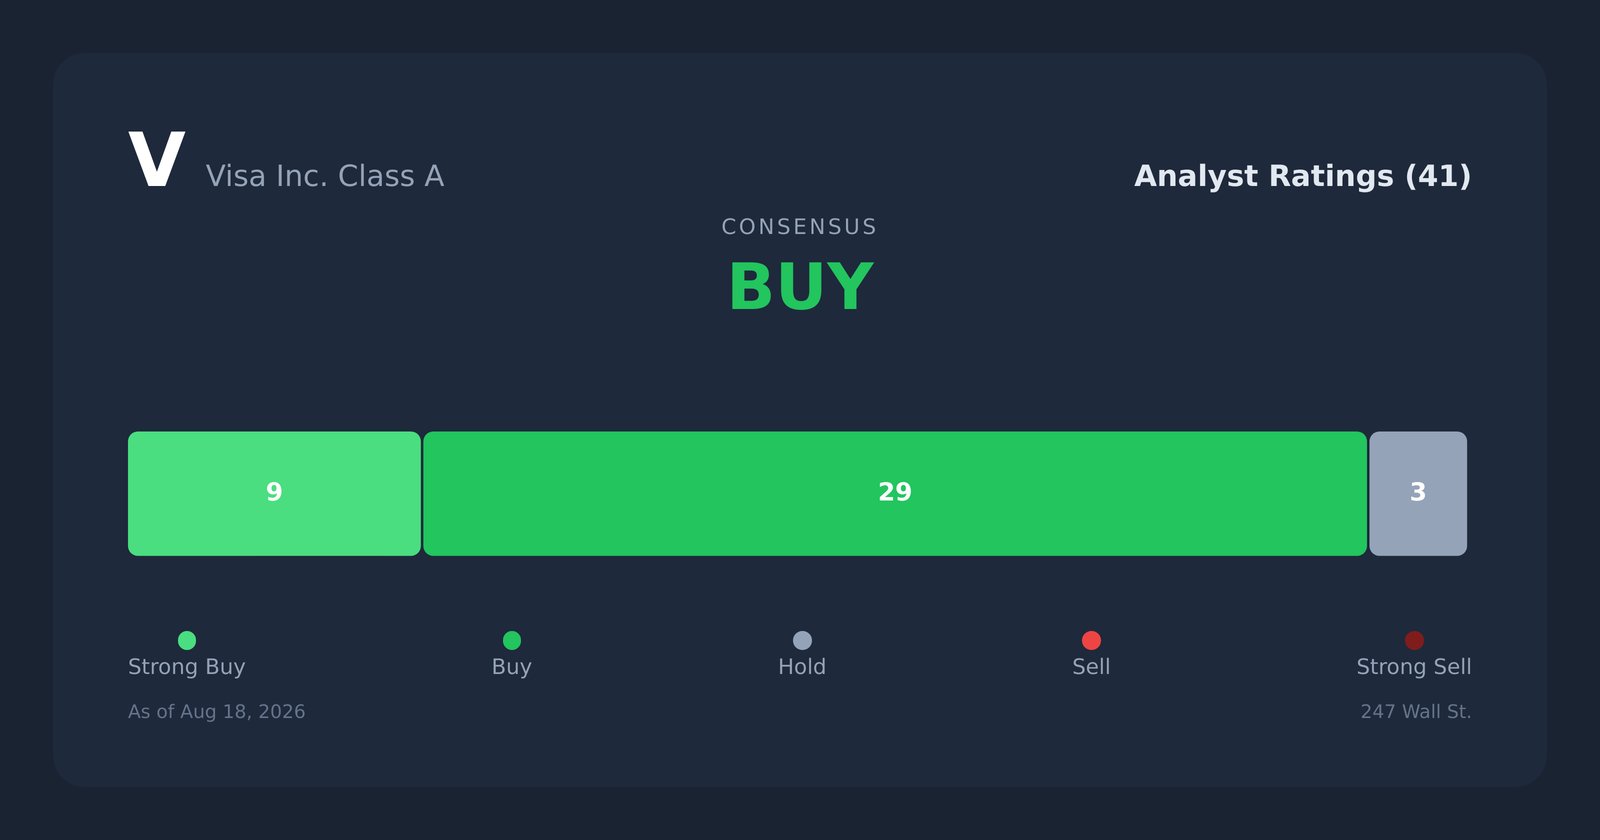Select the Hold bar segment showing 3
1600x840 pixels.
[x=1418, y=494]
